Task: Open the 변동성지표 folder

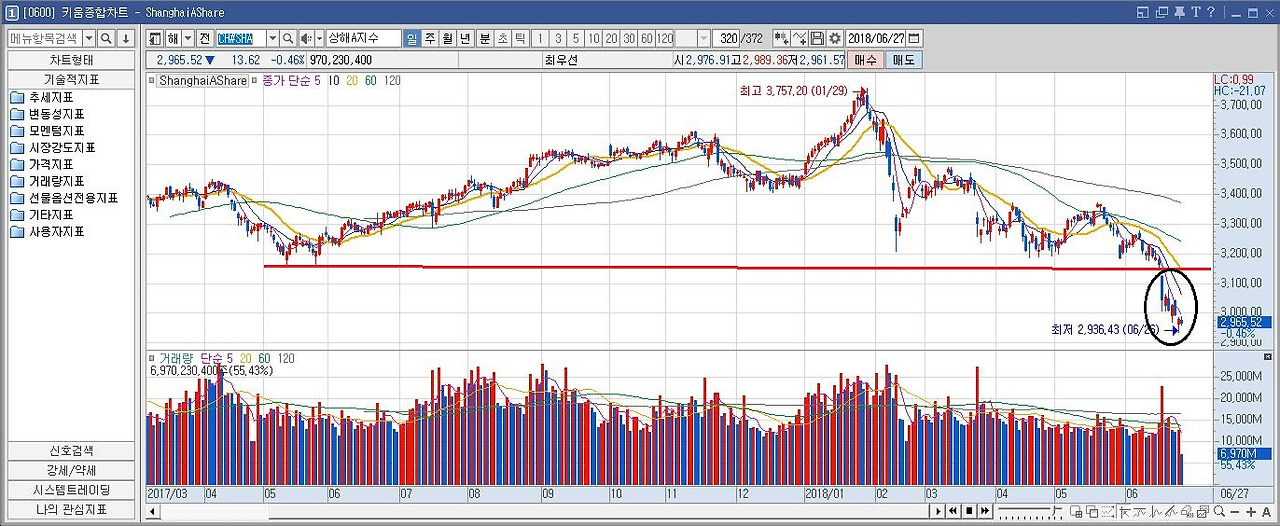Action: [47, 114]
